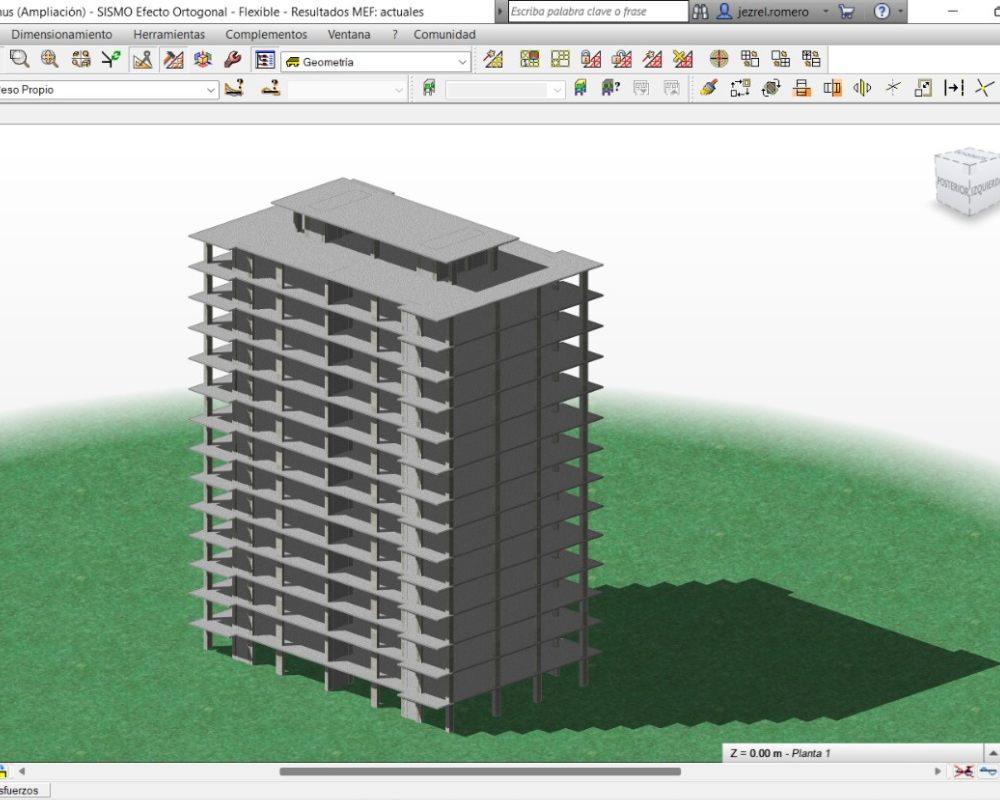
Task: Open the Complementos menu
Action: (266, 34)
